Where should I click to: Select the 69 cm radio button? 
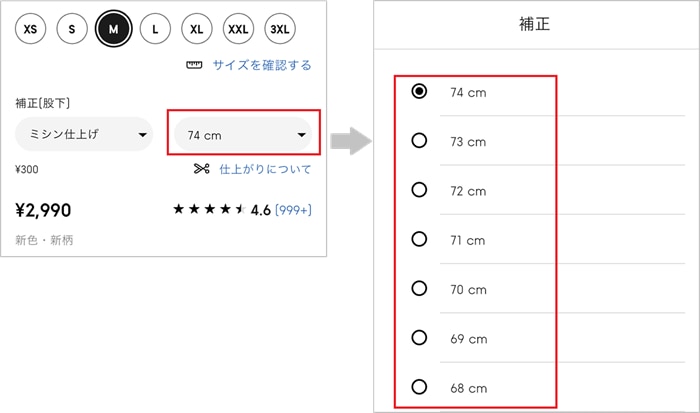(419, 338)
